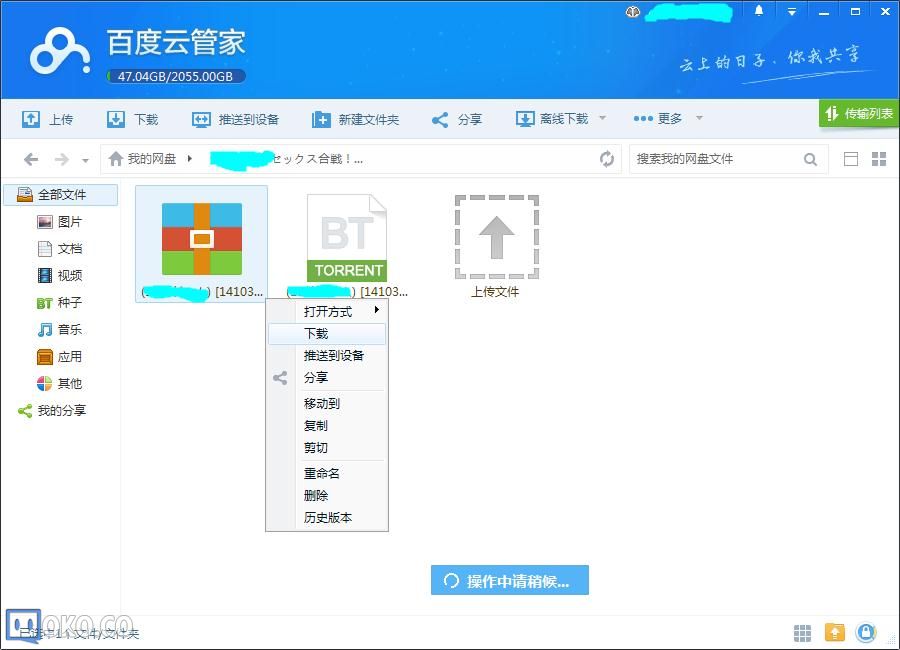Click the account avatar icon in title bar
The width and height of the screenshot is (900, 650).
[633, 11]
